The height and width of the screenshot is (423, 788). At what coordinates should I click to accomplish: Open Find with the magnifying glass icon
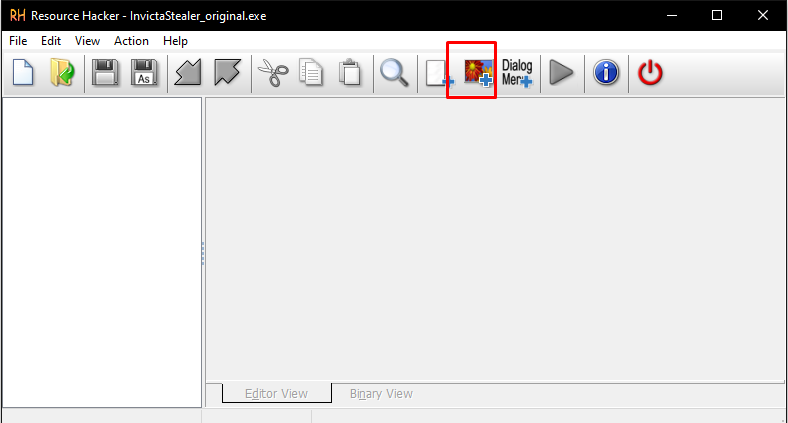click(394, 73)
